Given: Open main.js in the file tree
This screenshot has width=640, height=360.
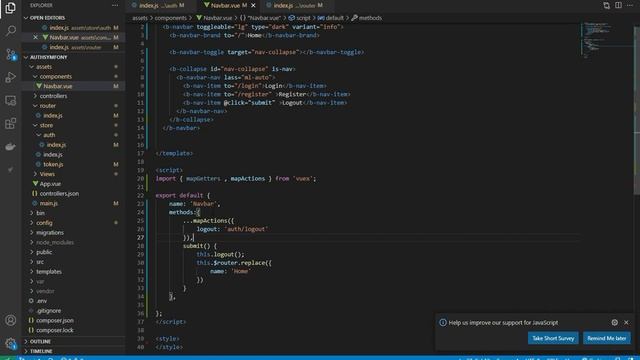Looking at the screenshot, I should 73,203.
